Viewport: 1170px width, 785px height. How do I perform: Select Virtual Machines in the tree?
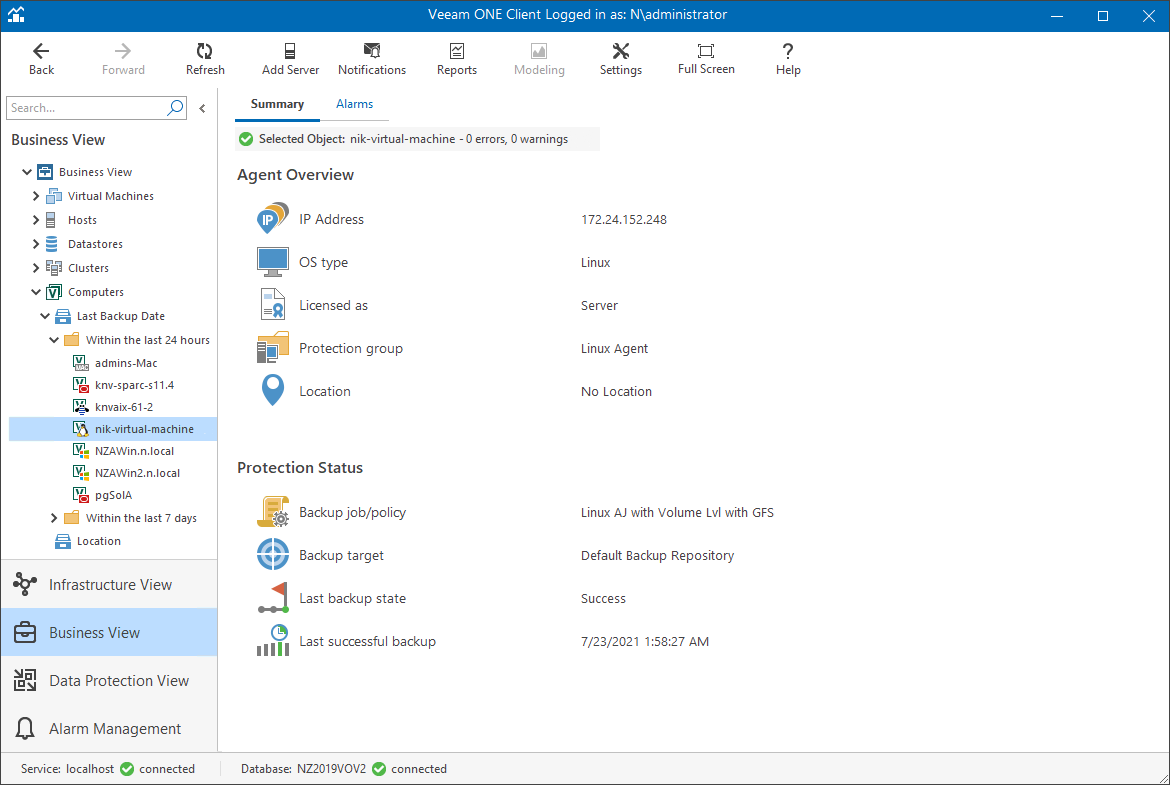click(110, 196)
